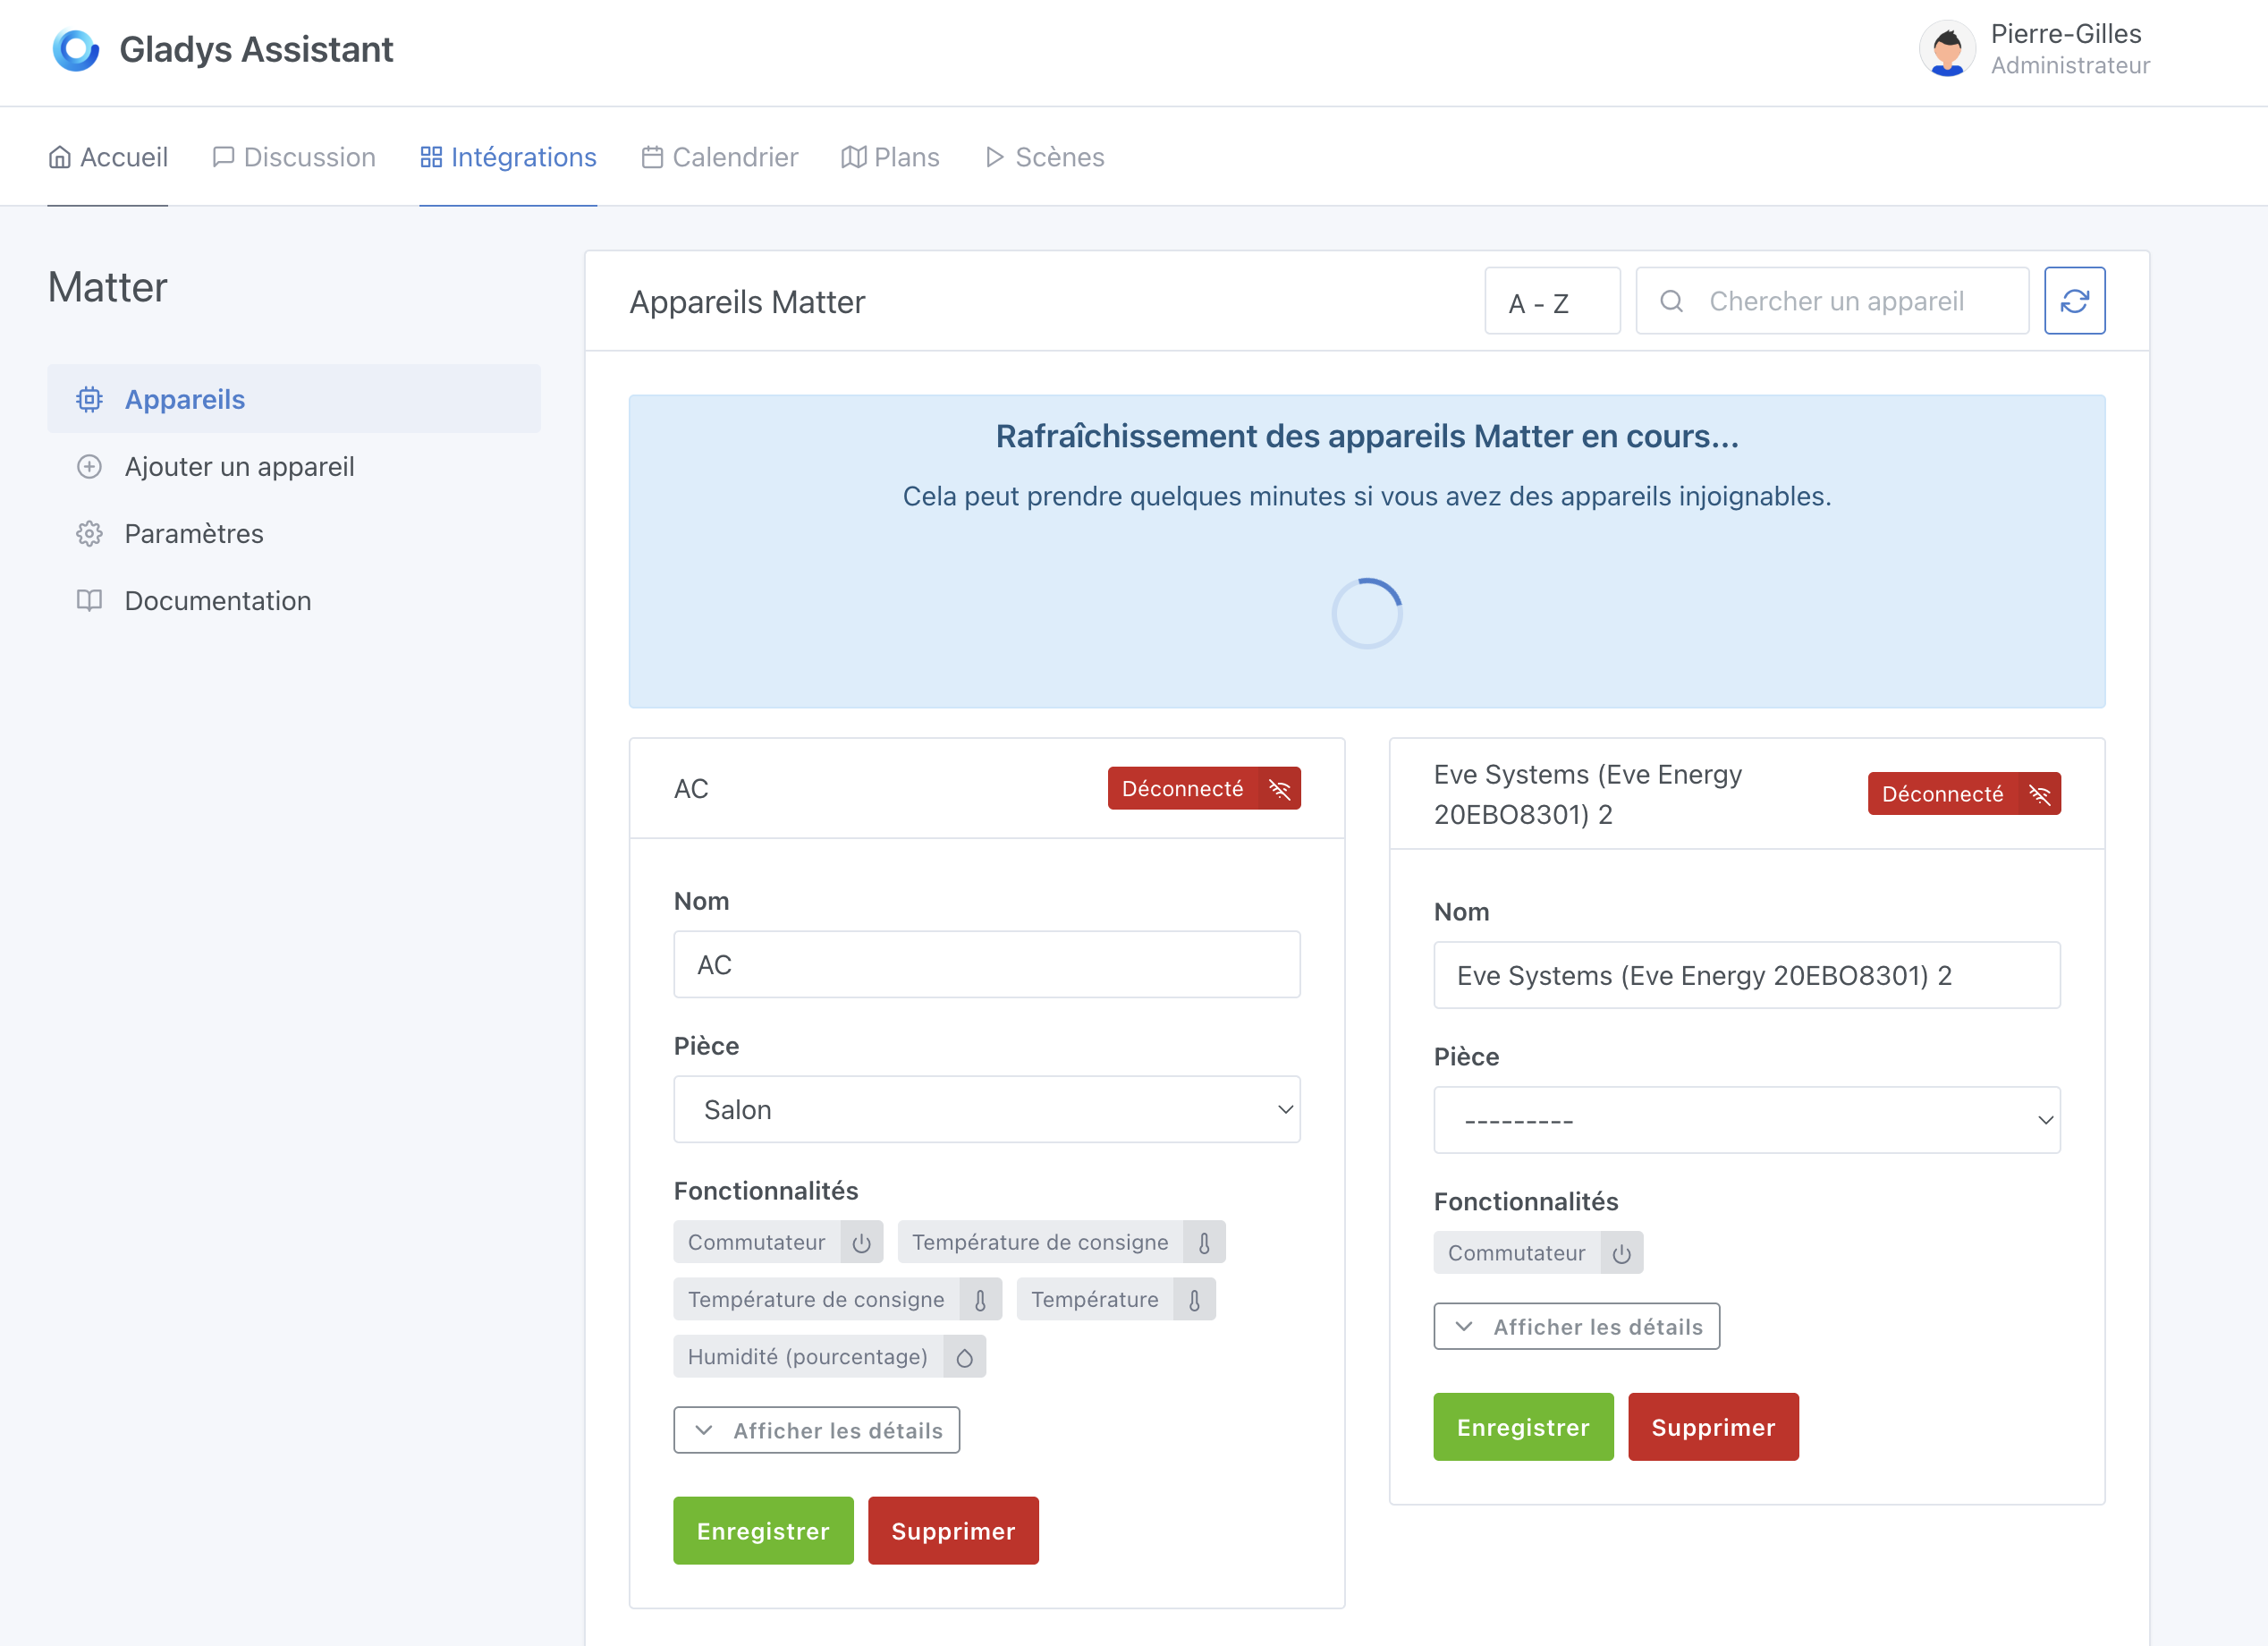The height and width of the screenshot is (1646, 2268).
Task: Click the Déconnecté badge on Eve Systems card
Action: click(x=1964, y=794)
